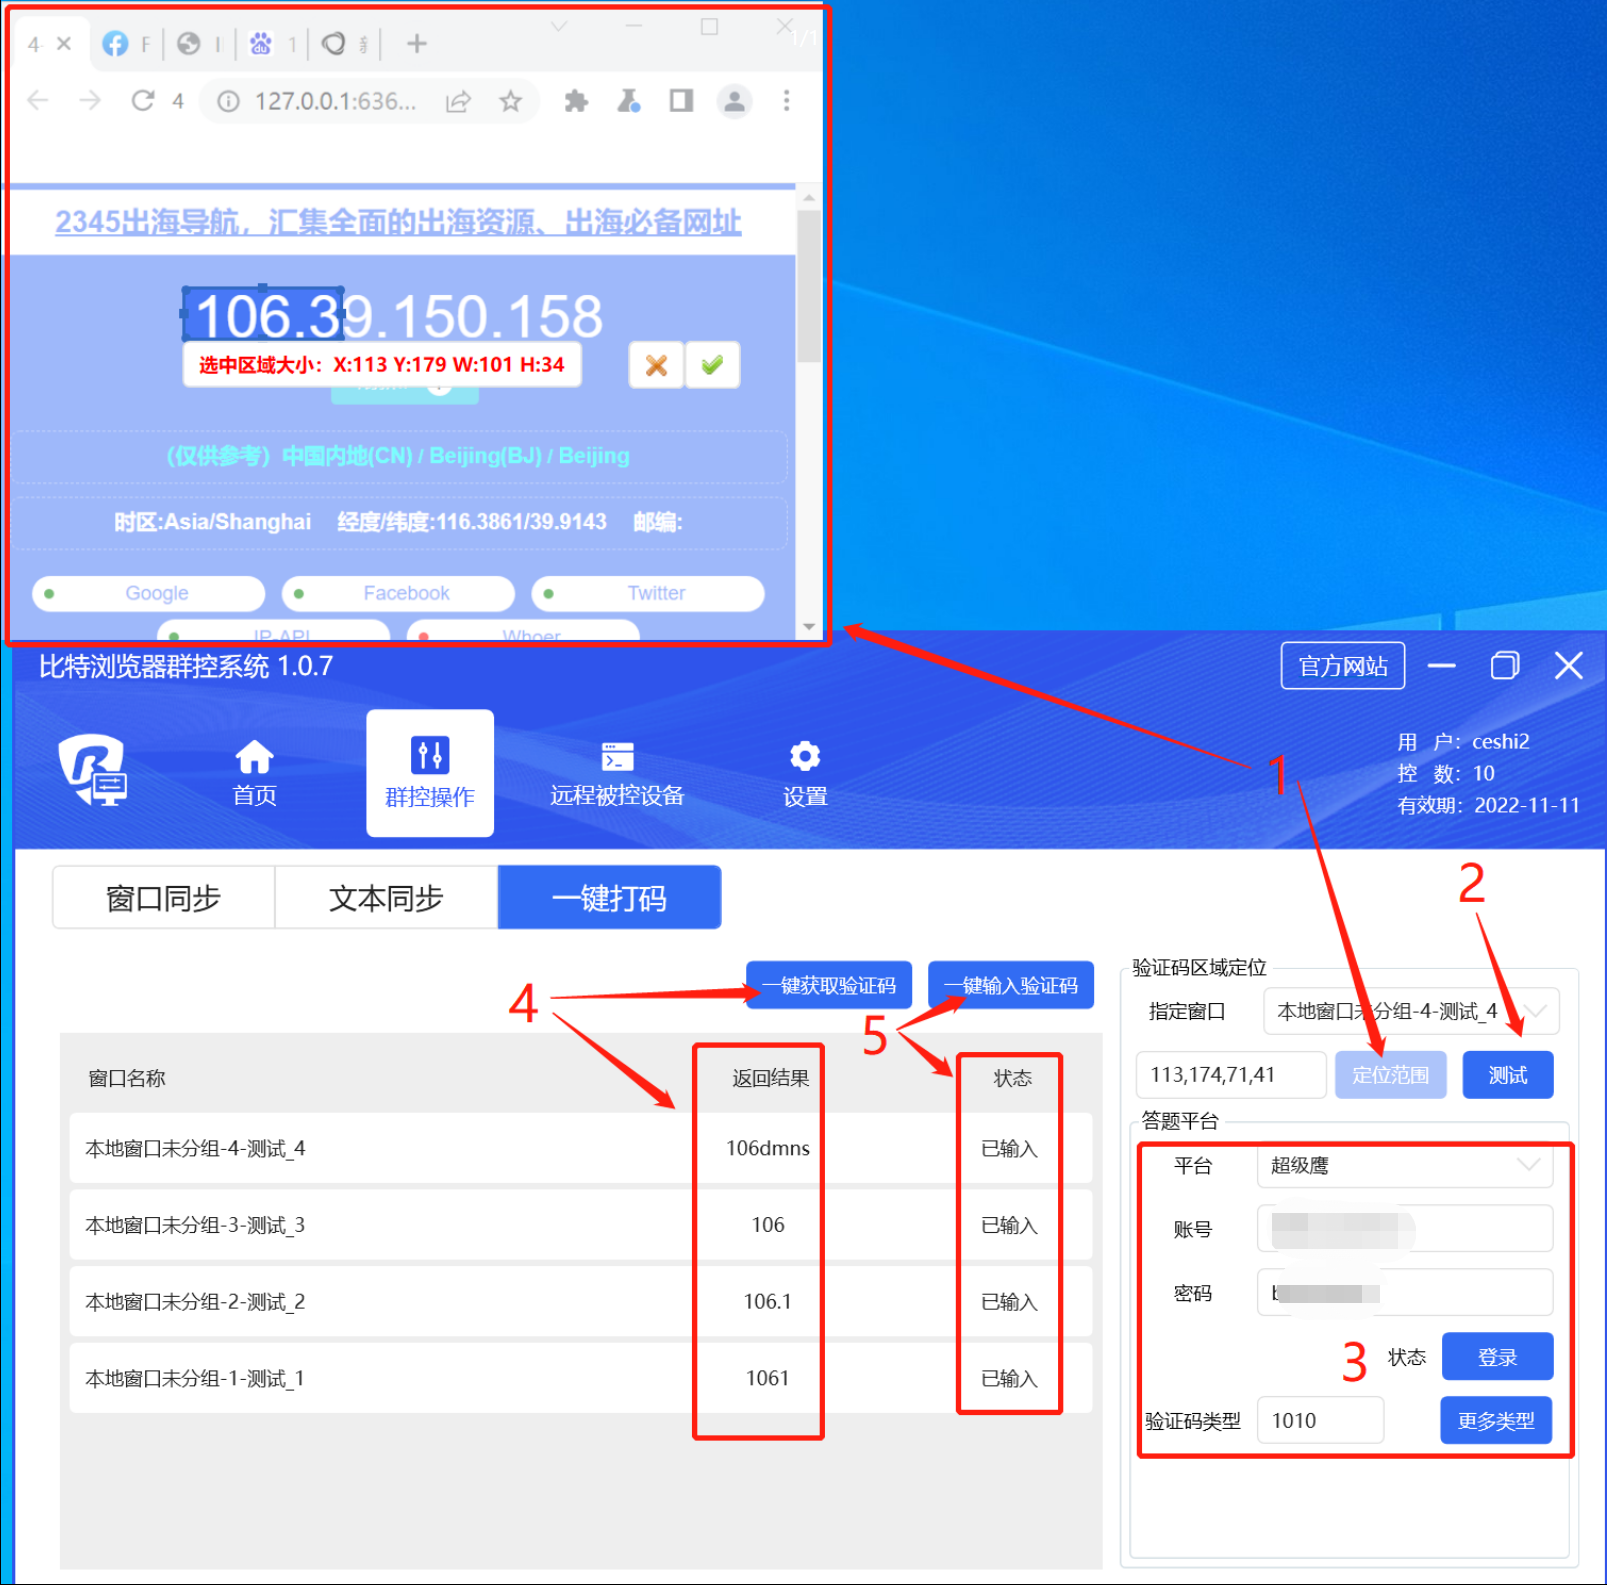Reload the browser page

[143, 101]
